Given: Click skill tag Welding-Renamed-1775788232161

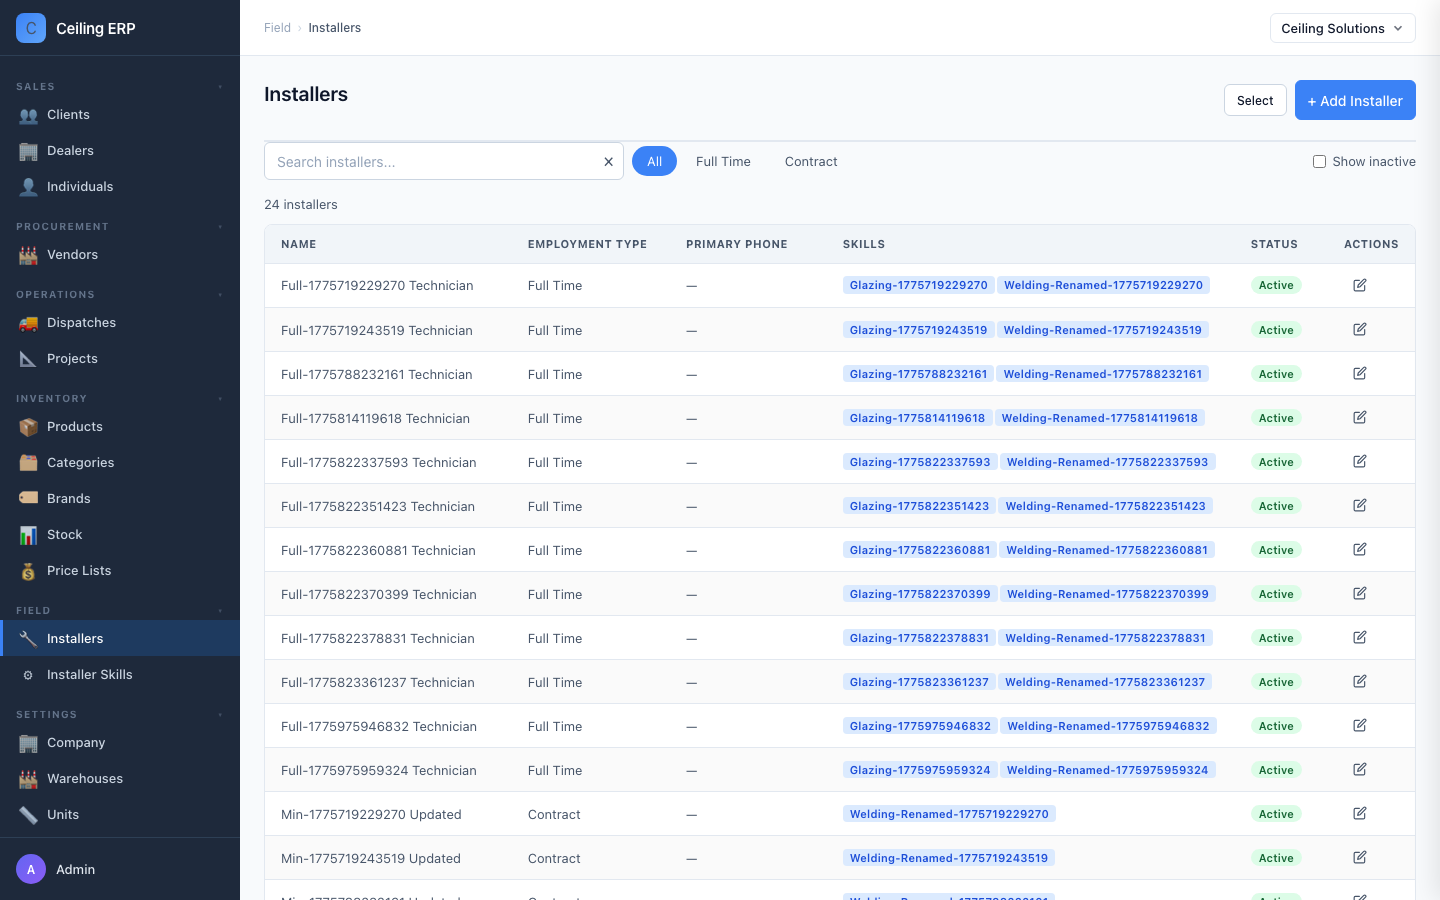Looking at the screenshot, I should click(x=1102, y=374).
